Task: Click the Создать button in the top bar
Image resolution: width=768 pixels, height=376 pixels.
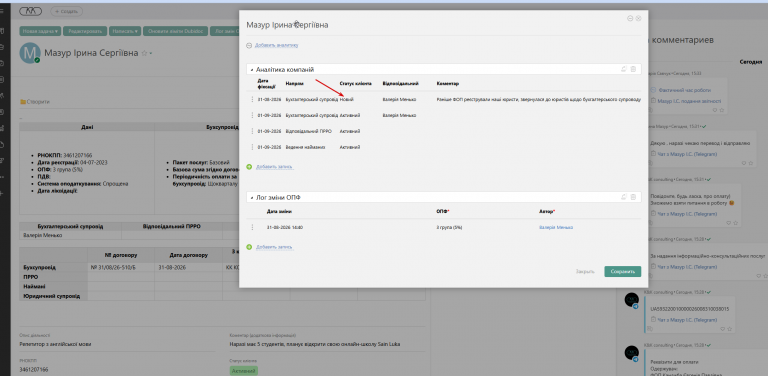Action: click(x=67, y=11)
